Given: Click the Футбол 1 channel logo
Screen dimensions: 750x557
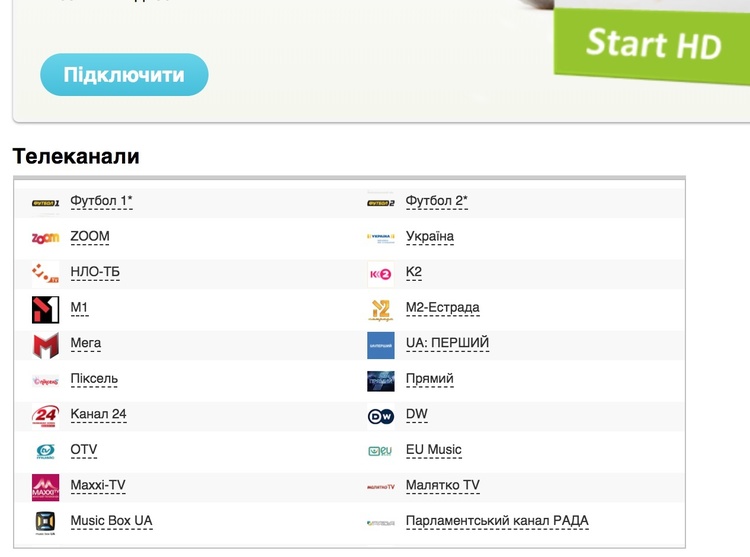Looking at the screenshot, I should click(45, 203).
